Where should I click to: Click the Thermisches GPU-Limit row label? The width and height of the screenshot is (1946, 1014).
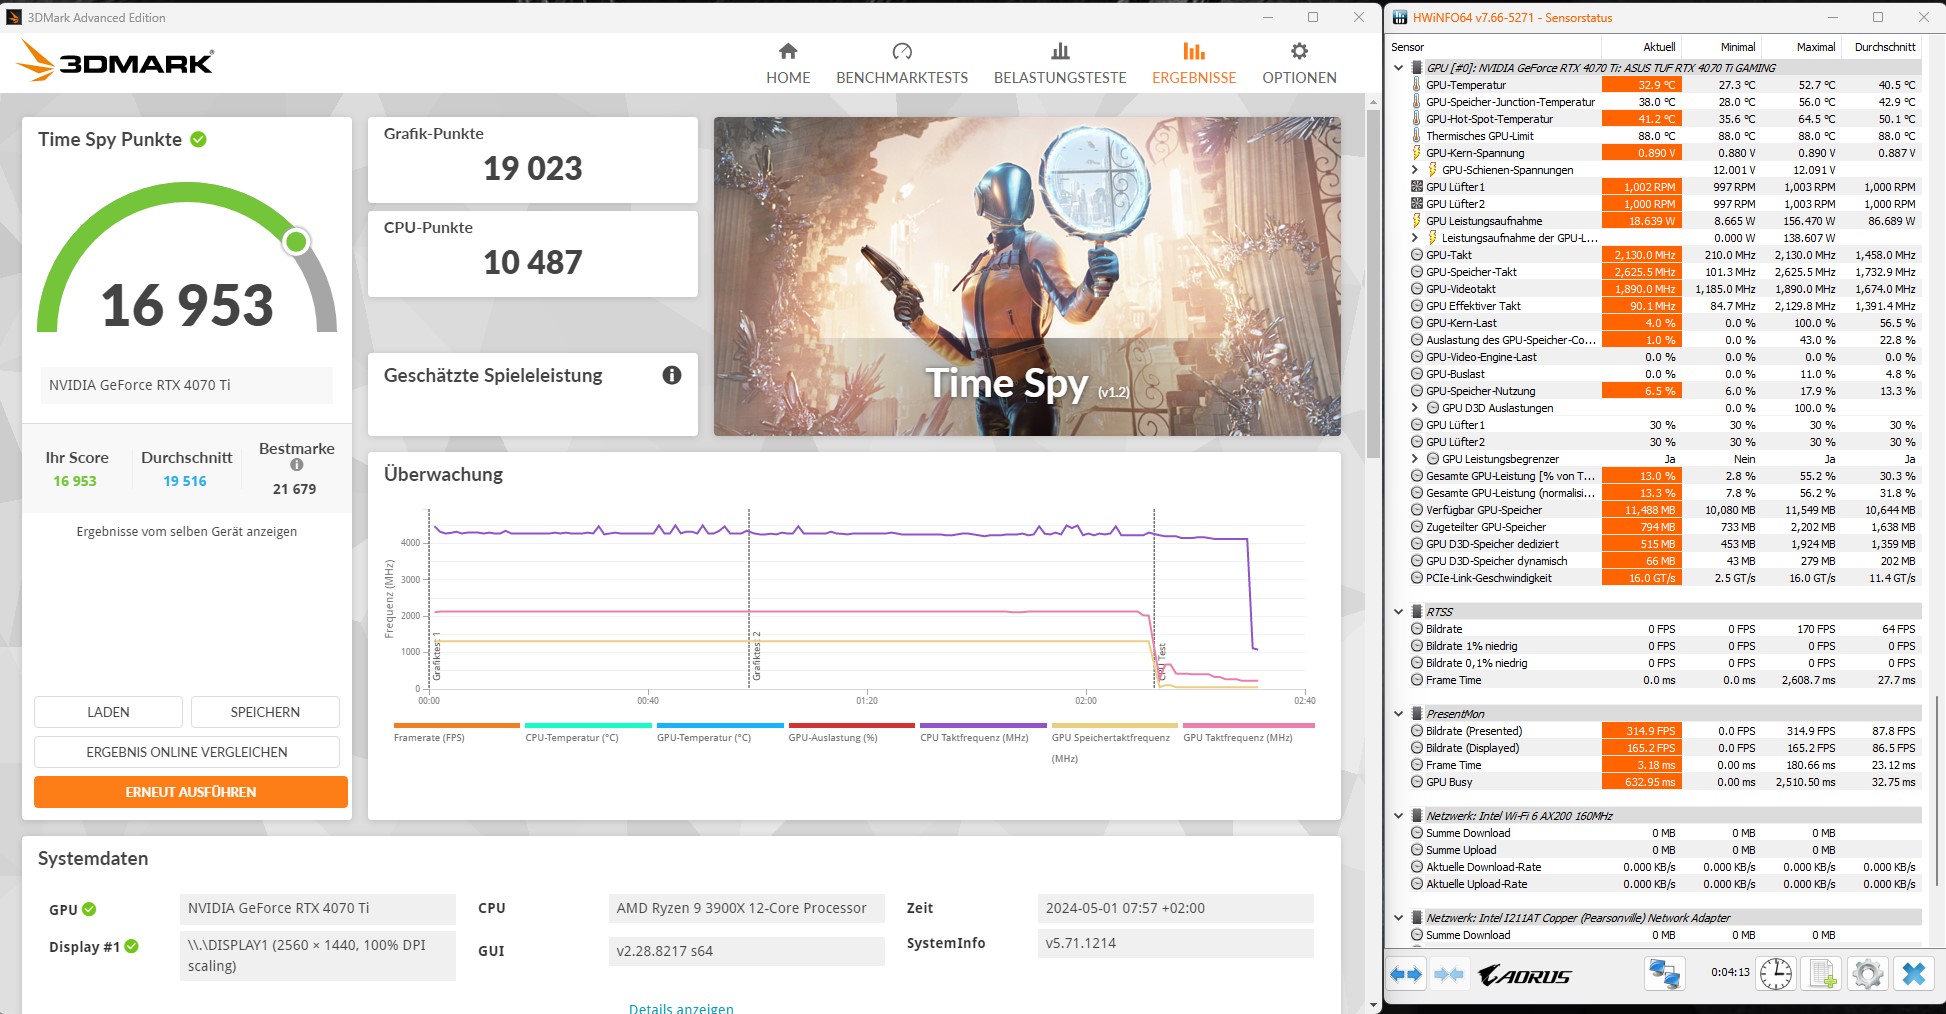click(1479, 136)
